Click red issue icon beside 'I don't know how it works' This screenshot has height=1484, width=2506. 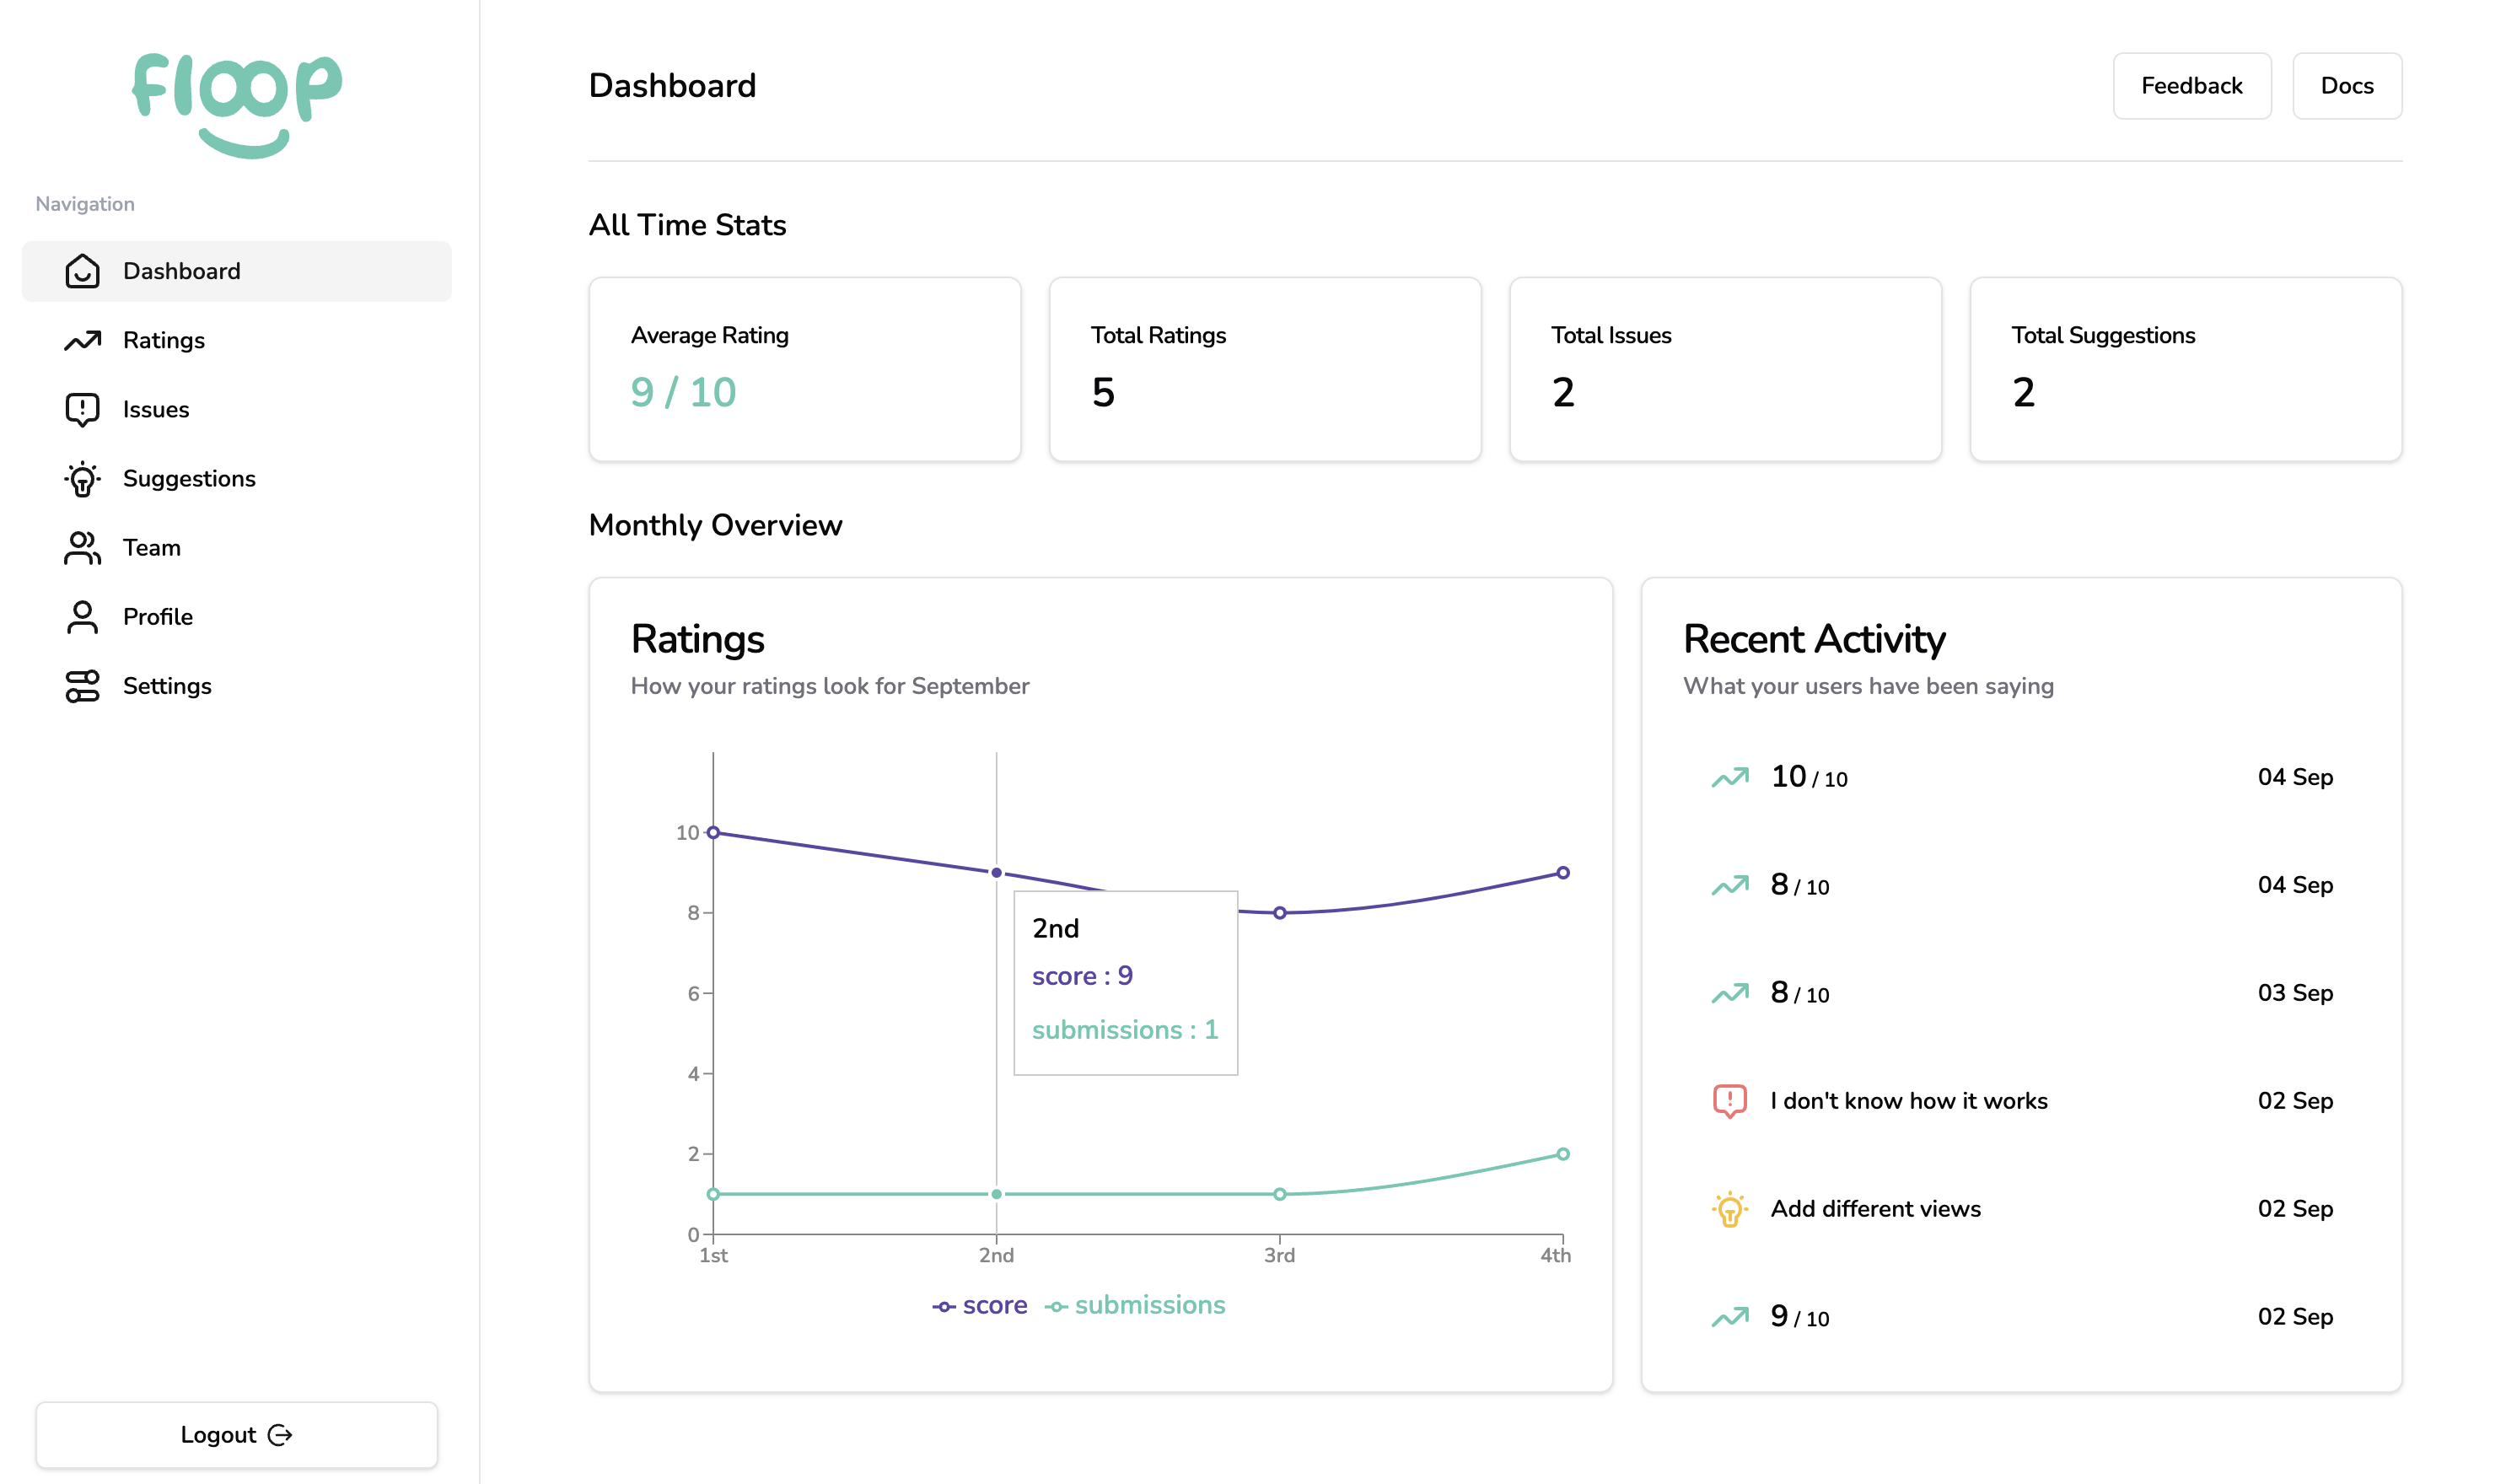pos(1730,1101)
